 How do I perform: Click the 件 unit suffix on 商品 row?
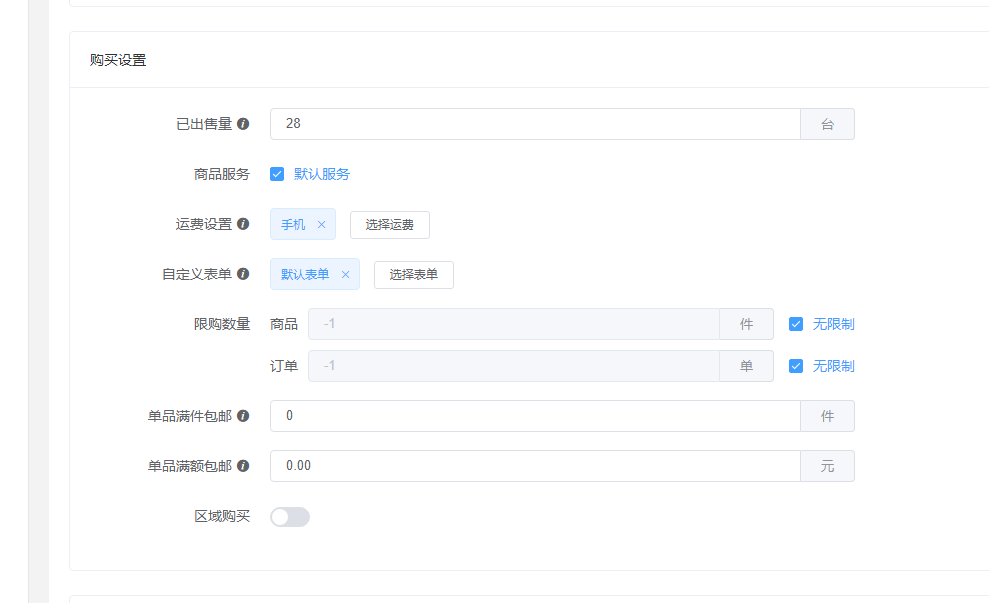click(x=747, y=324)
